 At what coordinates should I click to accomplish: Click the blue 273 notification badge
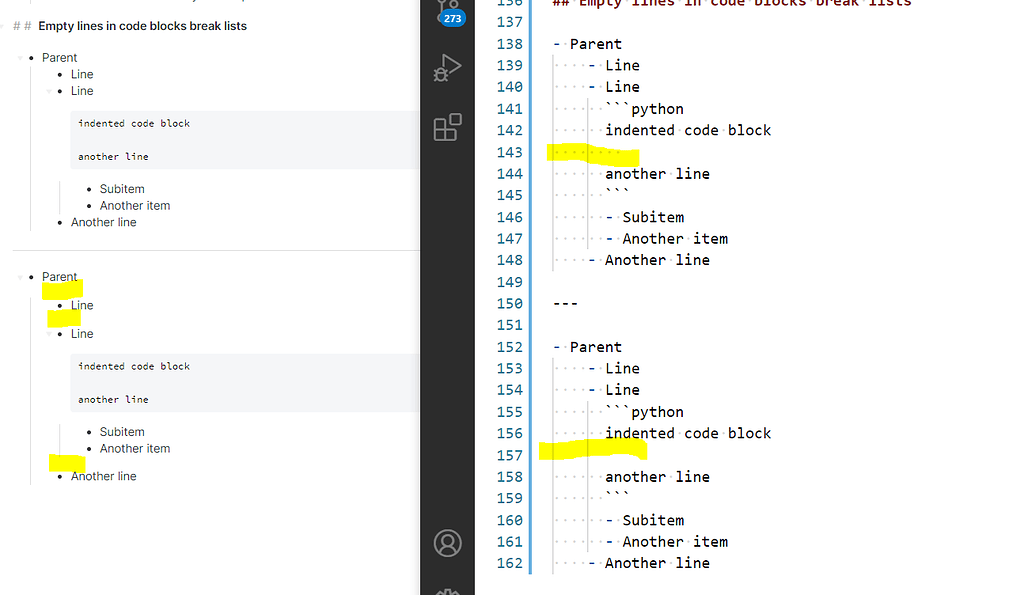pyautogui.click(x=451, y=17)
